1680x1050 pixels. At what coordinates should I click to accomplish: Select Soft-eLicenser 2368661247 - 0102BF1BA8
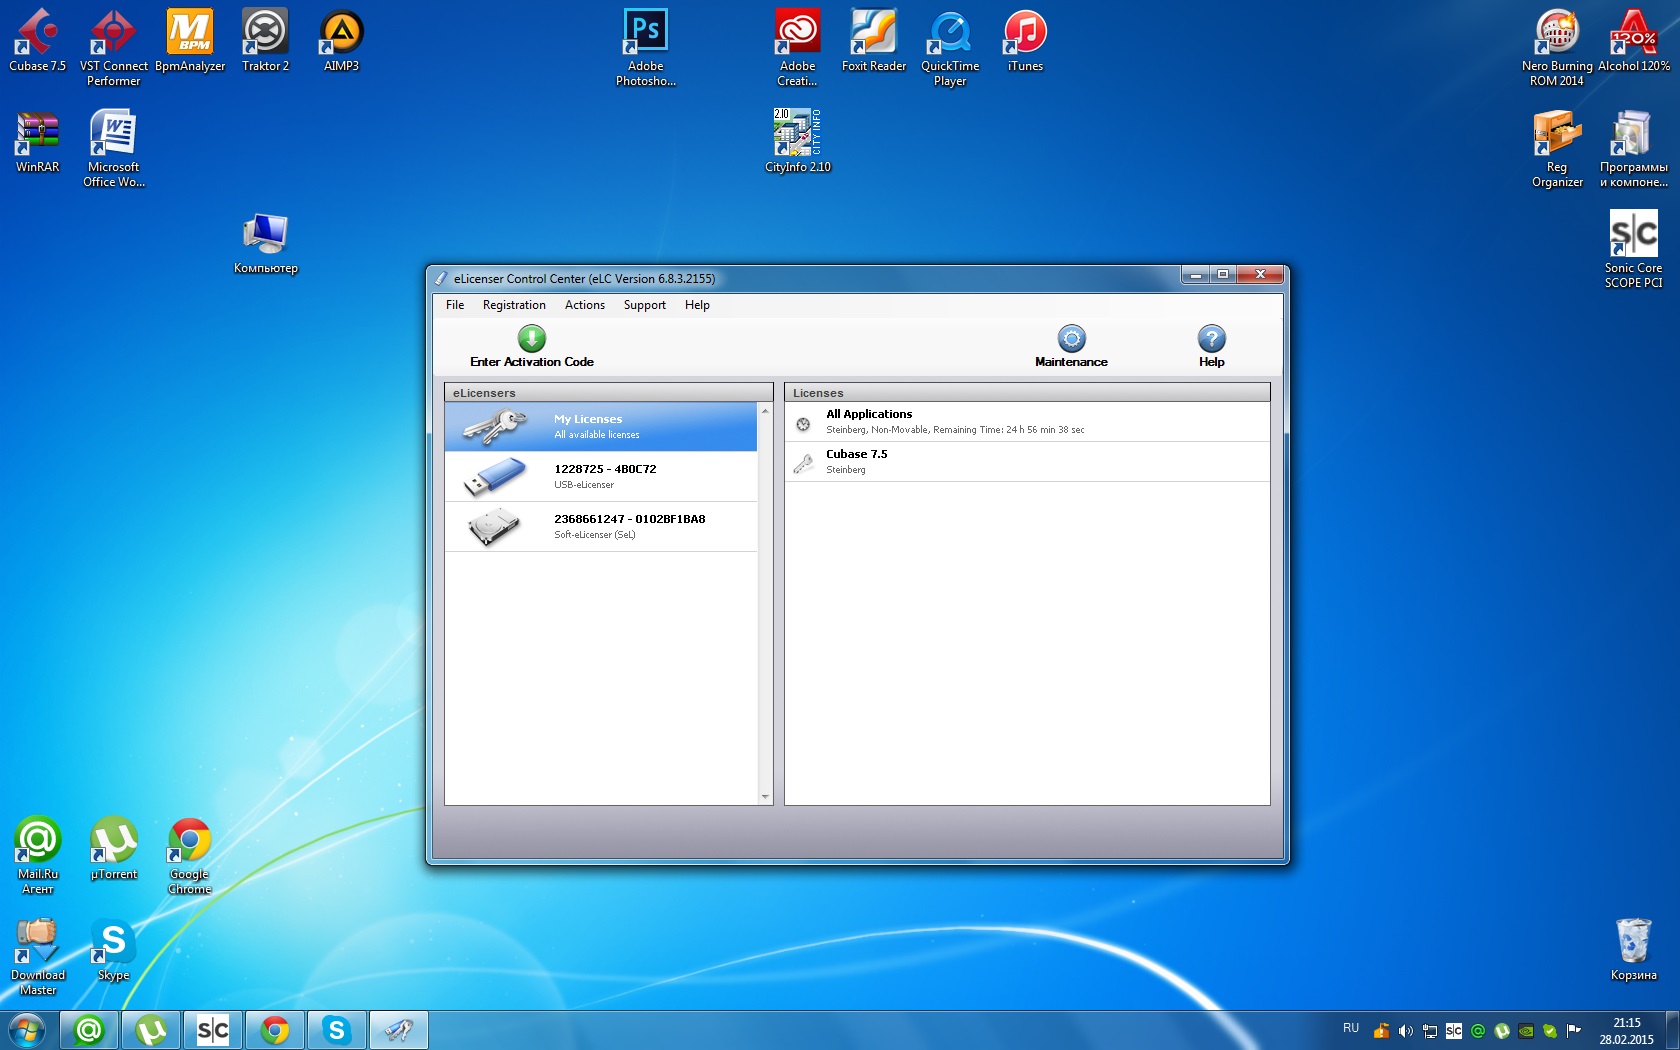coord(601,527)
